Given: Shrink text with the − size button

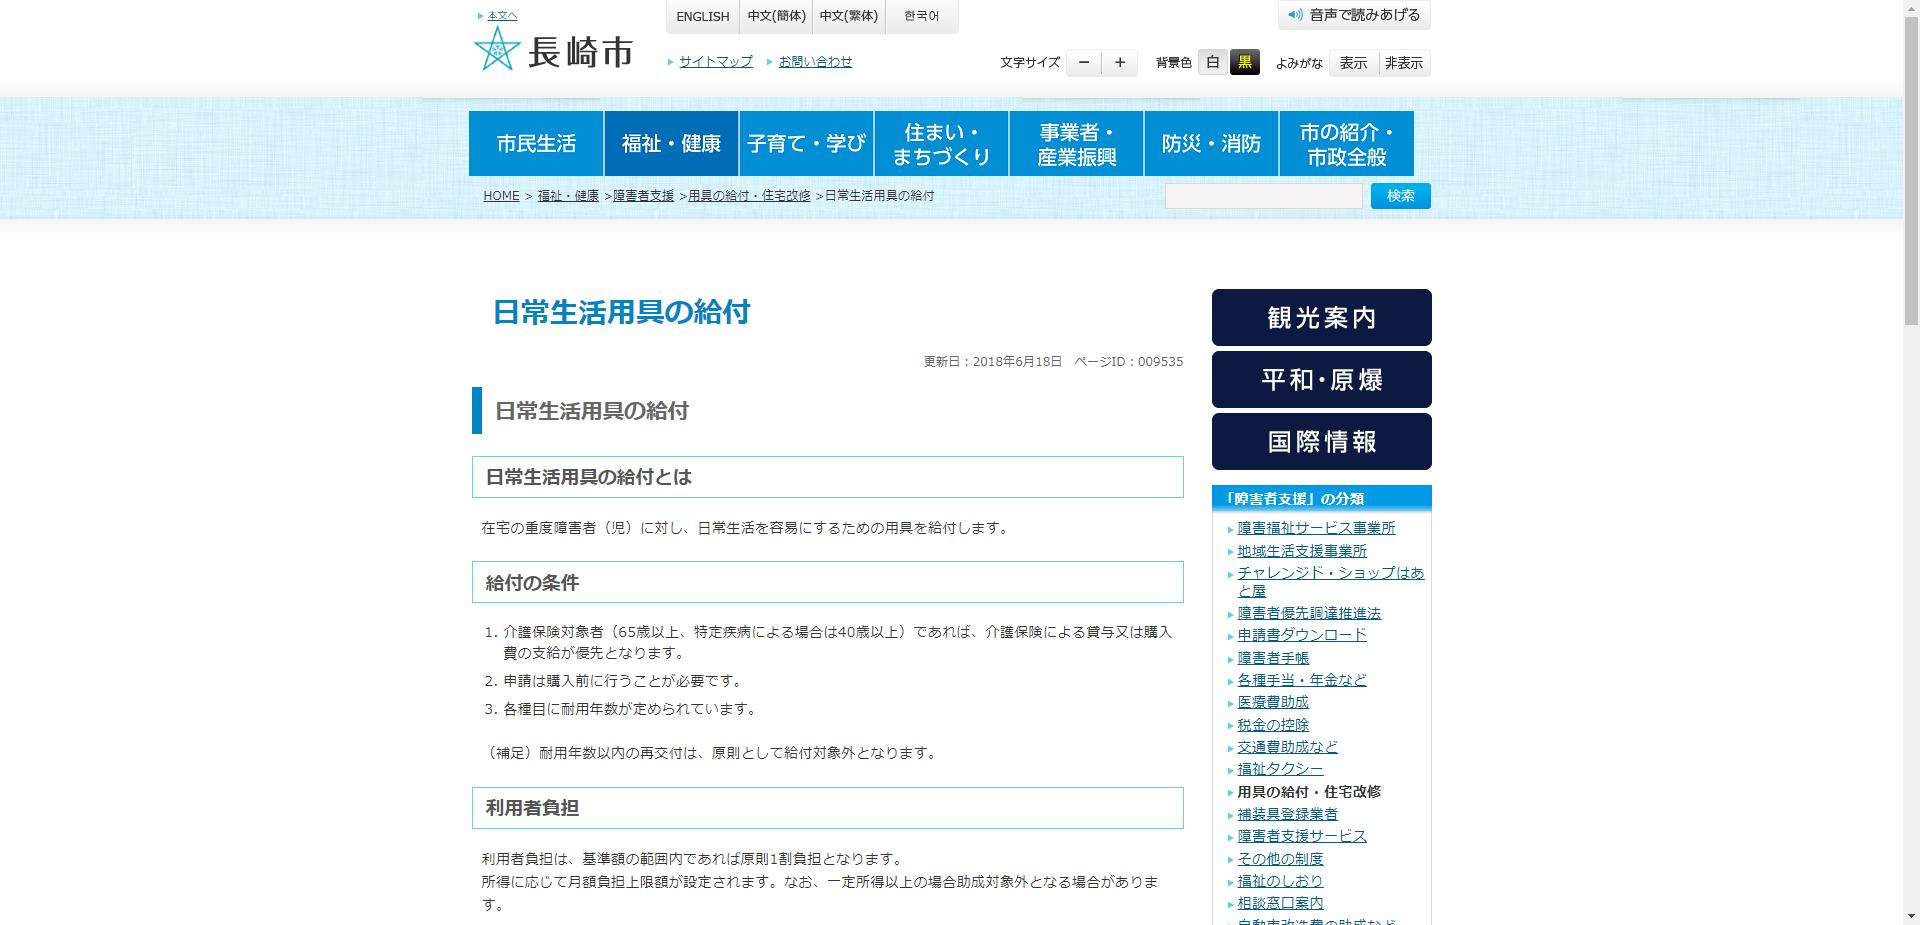Looking at the screenshot, I should pyautogui.click(x=1083, y=62).
